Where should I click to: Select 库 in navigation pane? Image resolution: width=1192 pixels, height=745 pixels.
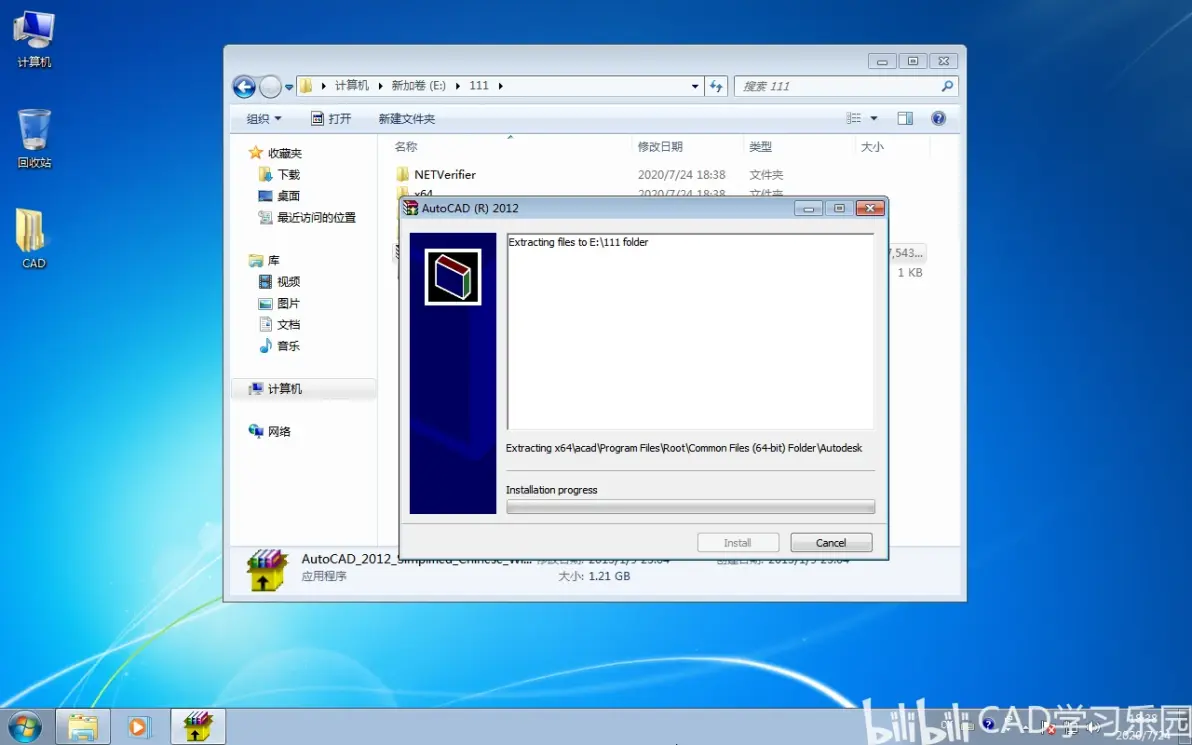coord(273,260)
